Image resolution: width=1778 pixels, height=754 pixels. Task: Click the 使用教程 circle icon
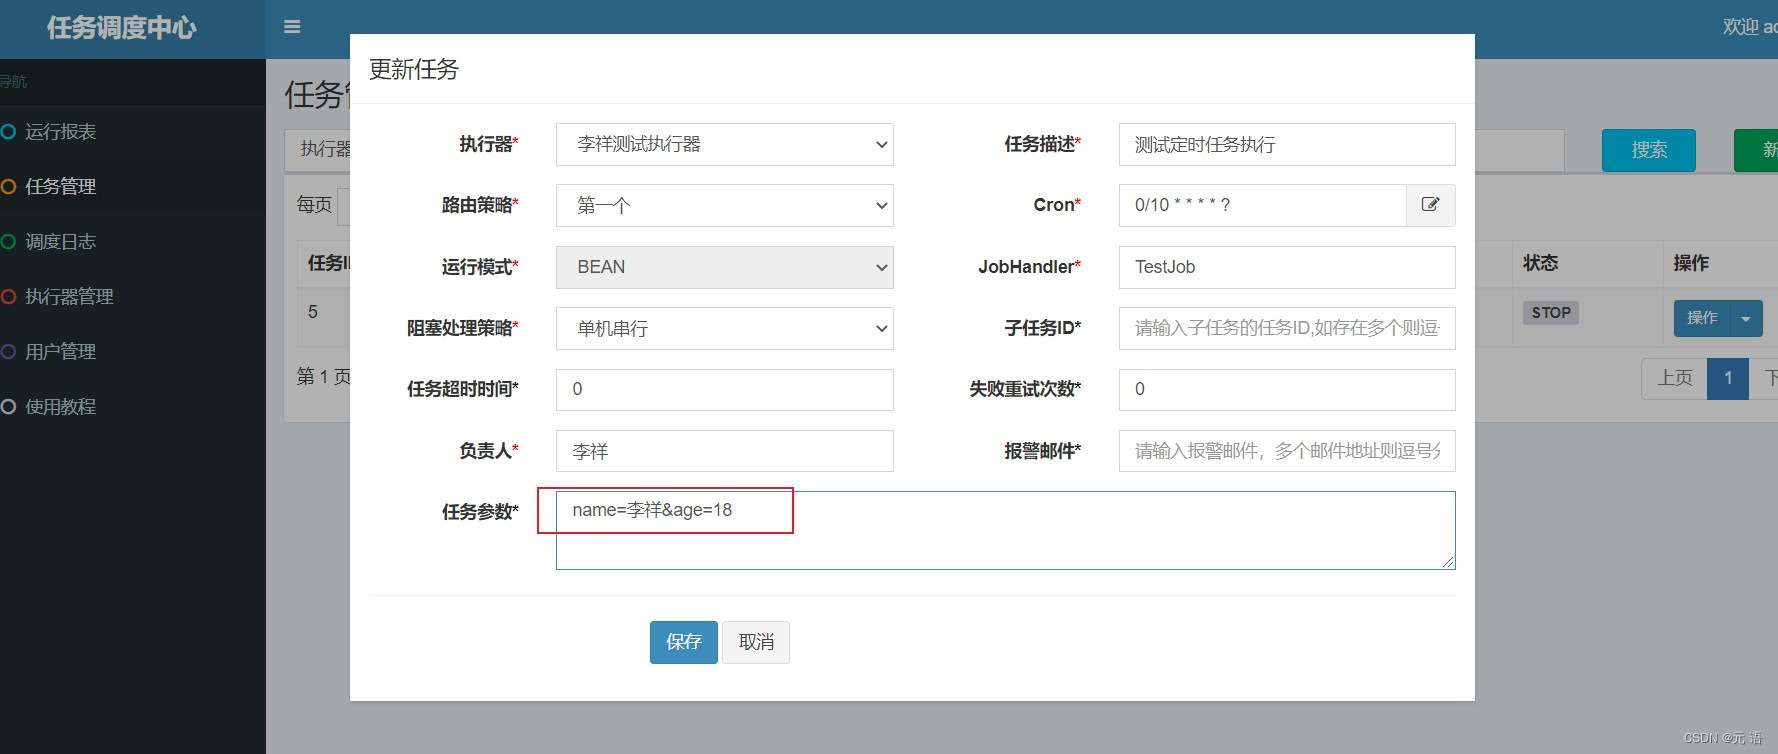point(8,407)
